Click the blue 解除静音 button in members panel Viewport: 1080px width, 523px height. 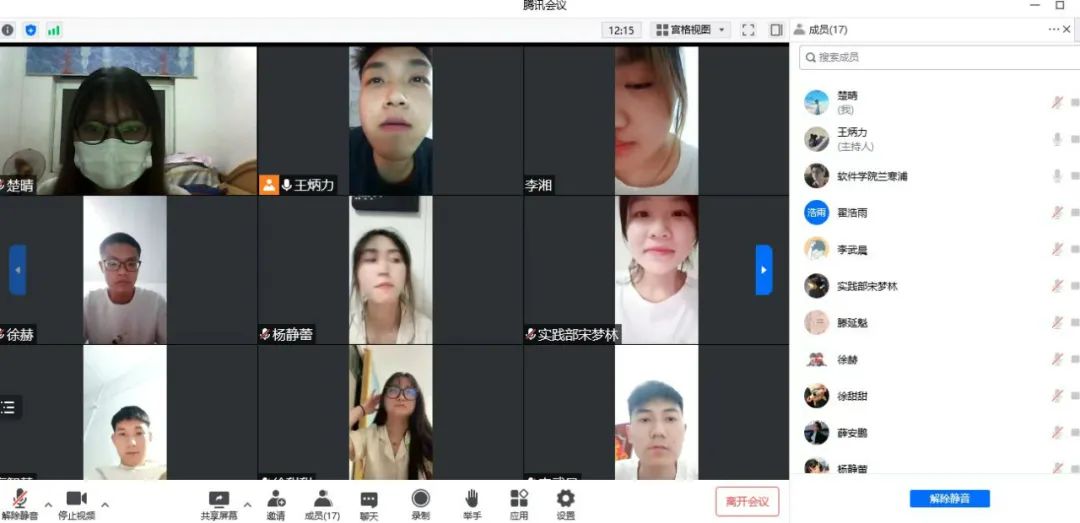tap(949, 498)
